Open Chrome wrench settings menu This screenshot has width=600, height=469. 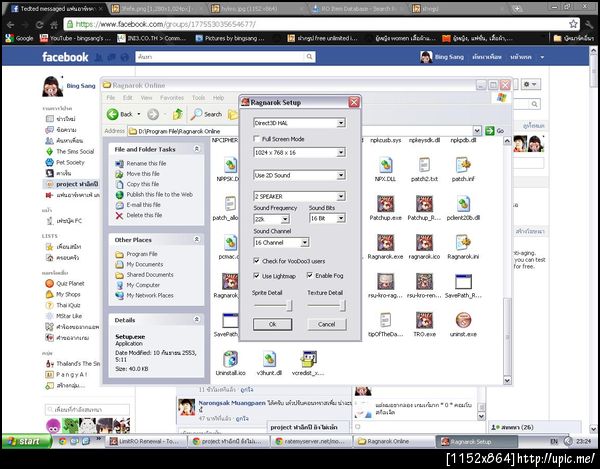[x=589, y=24]
